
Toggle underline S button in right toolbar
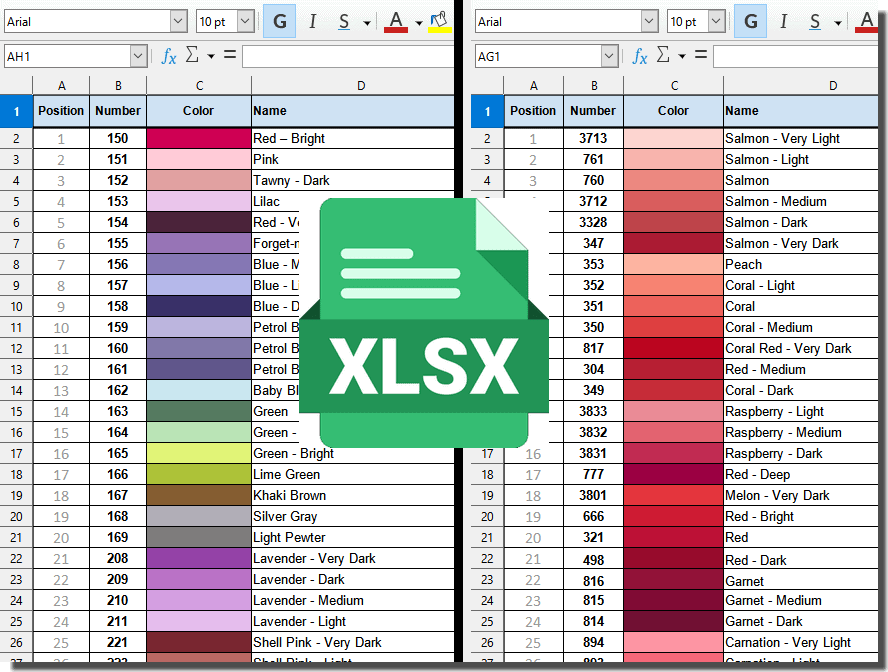click(815, 21)
